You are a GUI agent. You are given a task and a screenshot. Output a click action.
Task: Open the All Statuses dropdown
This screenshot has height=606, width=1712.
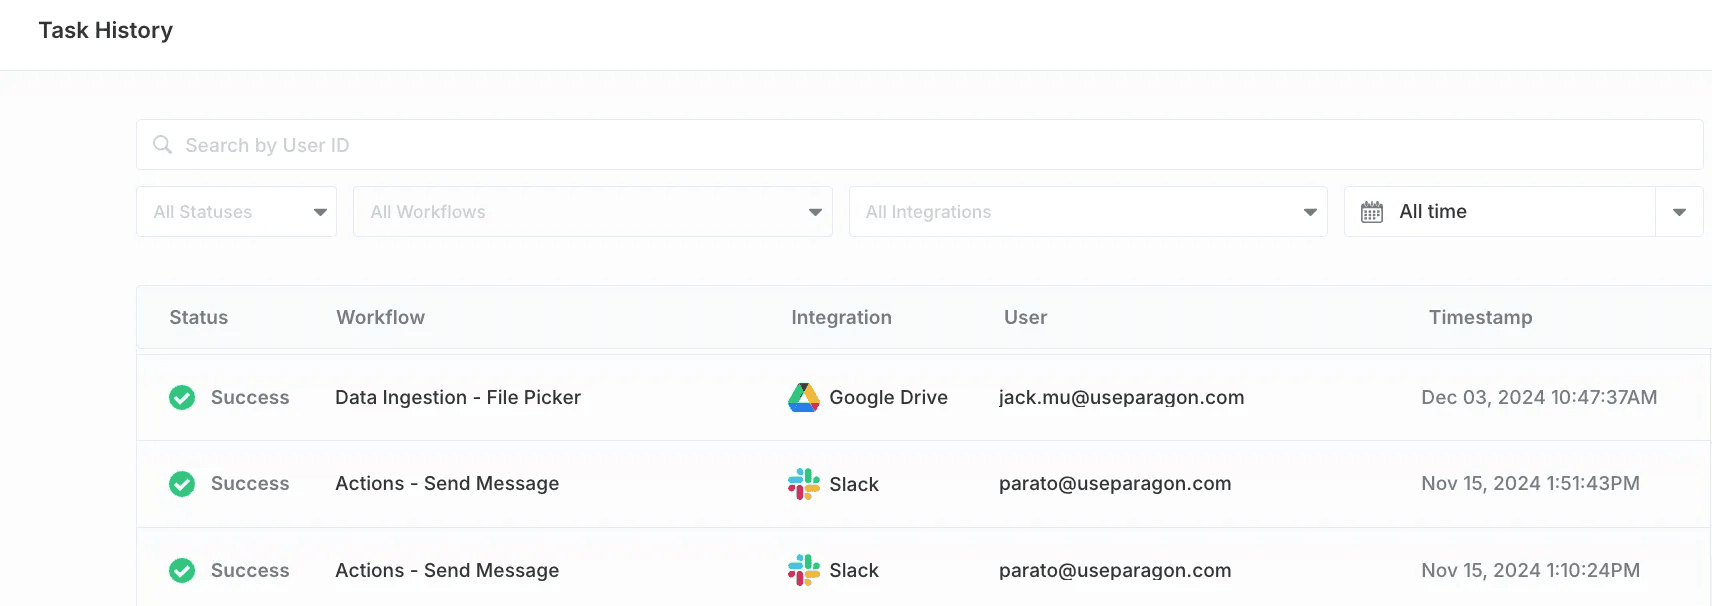pos(236,212)
